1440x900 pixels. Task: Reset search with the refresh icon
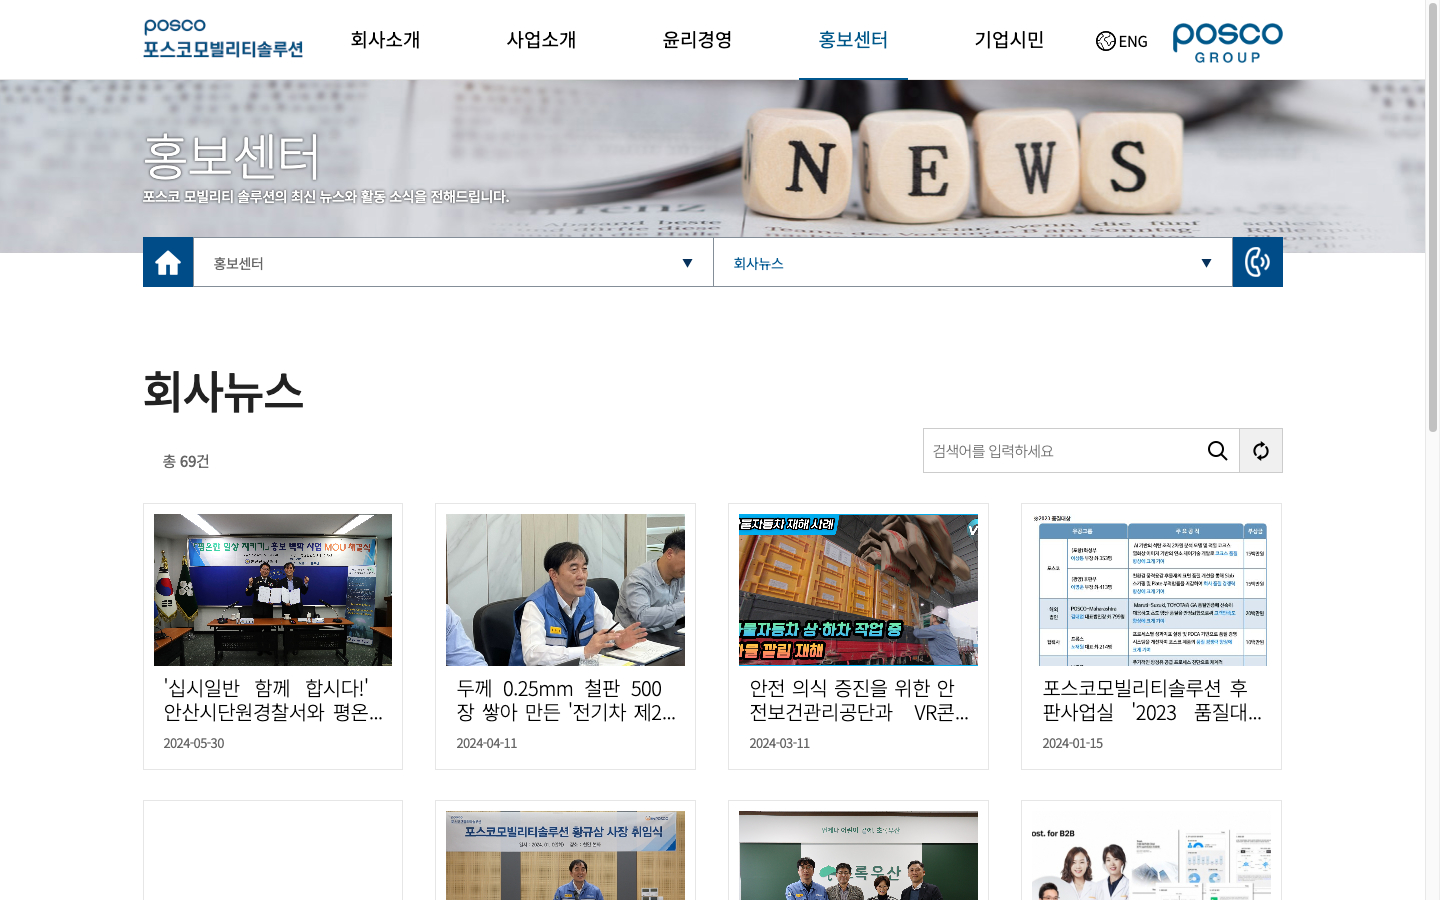1261,451
